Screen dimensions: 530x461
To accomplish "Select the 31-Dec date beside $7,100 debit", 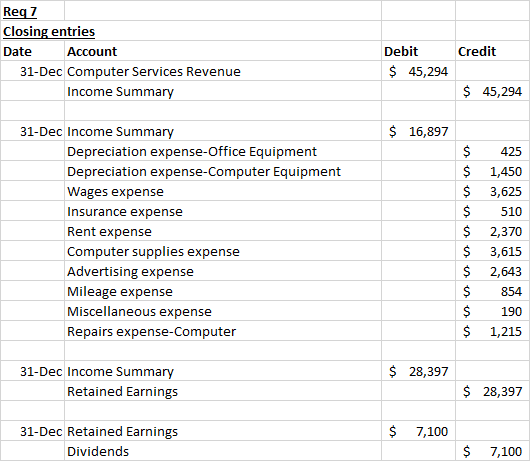I will click(x=32, y=431).
